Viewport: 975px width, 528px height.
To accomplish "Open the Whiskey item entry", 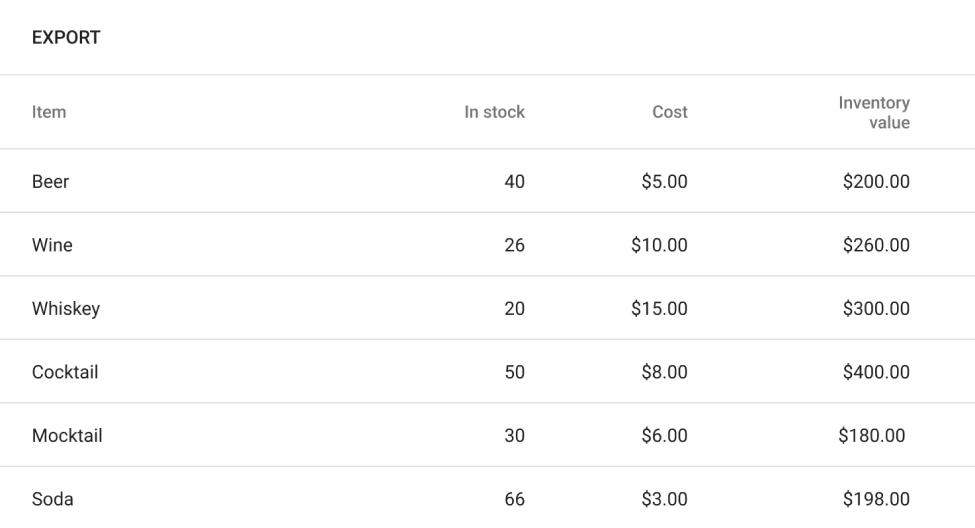I will click(x=66, y=309).
